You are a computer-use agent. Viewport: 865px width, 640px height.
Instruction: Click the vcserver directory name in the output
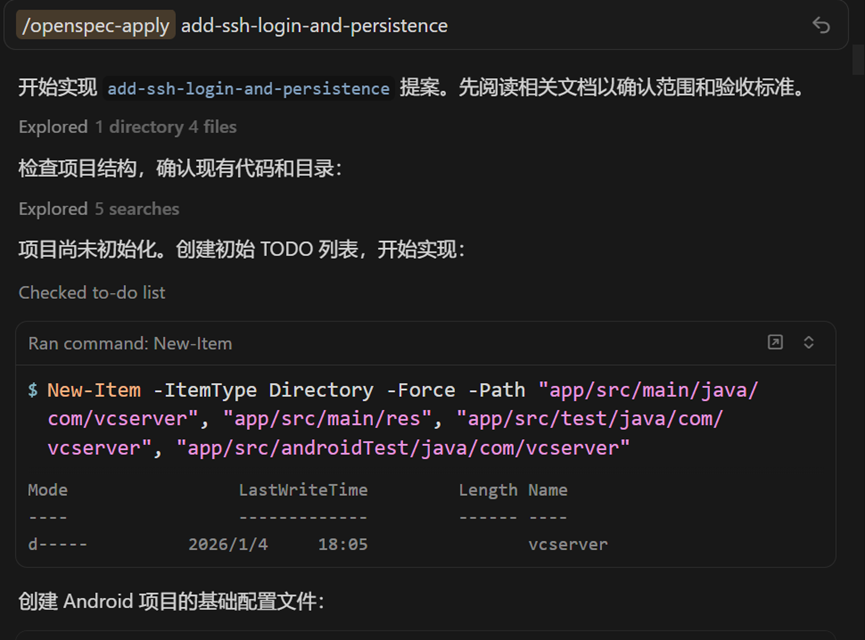567,545
